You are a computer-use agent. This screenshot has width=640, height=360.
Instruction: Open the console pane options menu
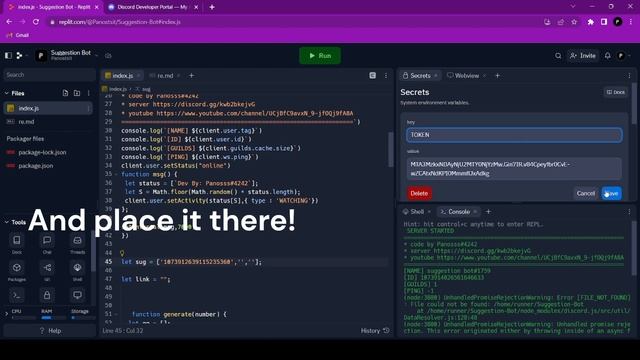(x=629, y=211)
